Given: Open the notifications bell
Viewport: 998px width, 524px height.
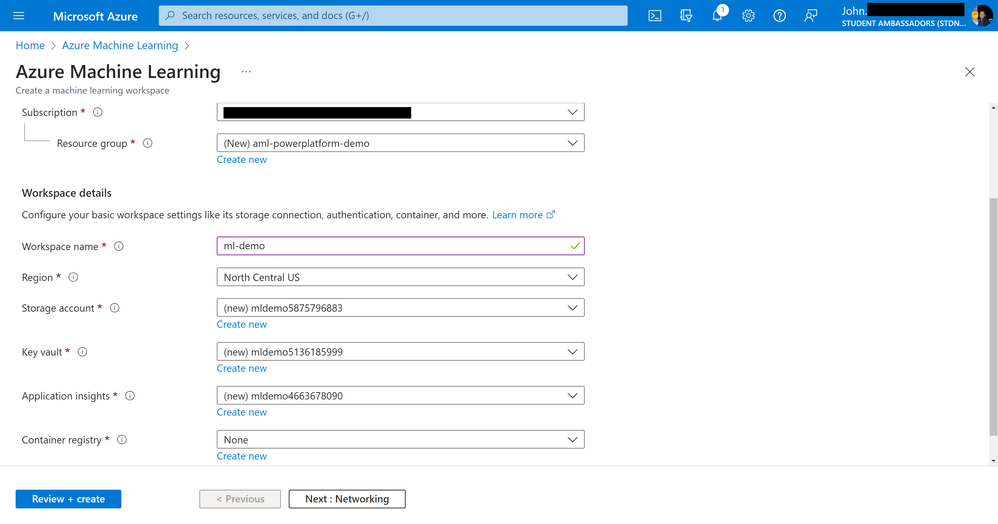Looking at the screenshot, I should 718,15.
